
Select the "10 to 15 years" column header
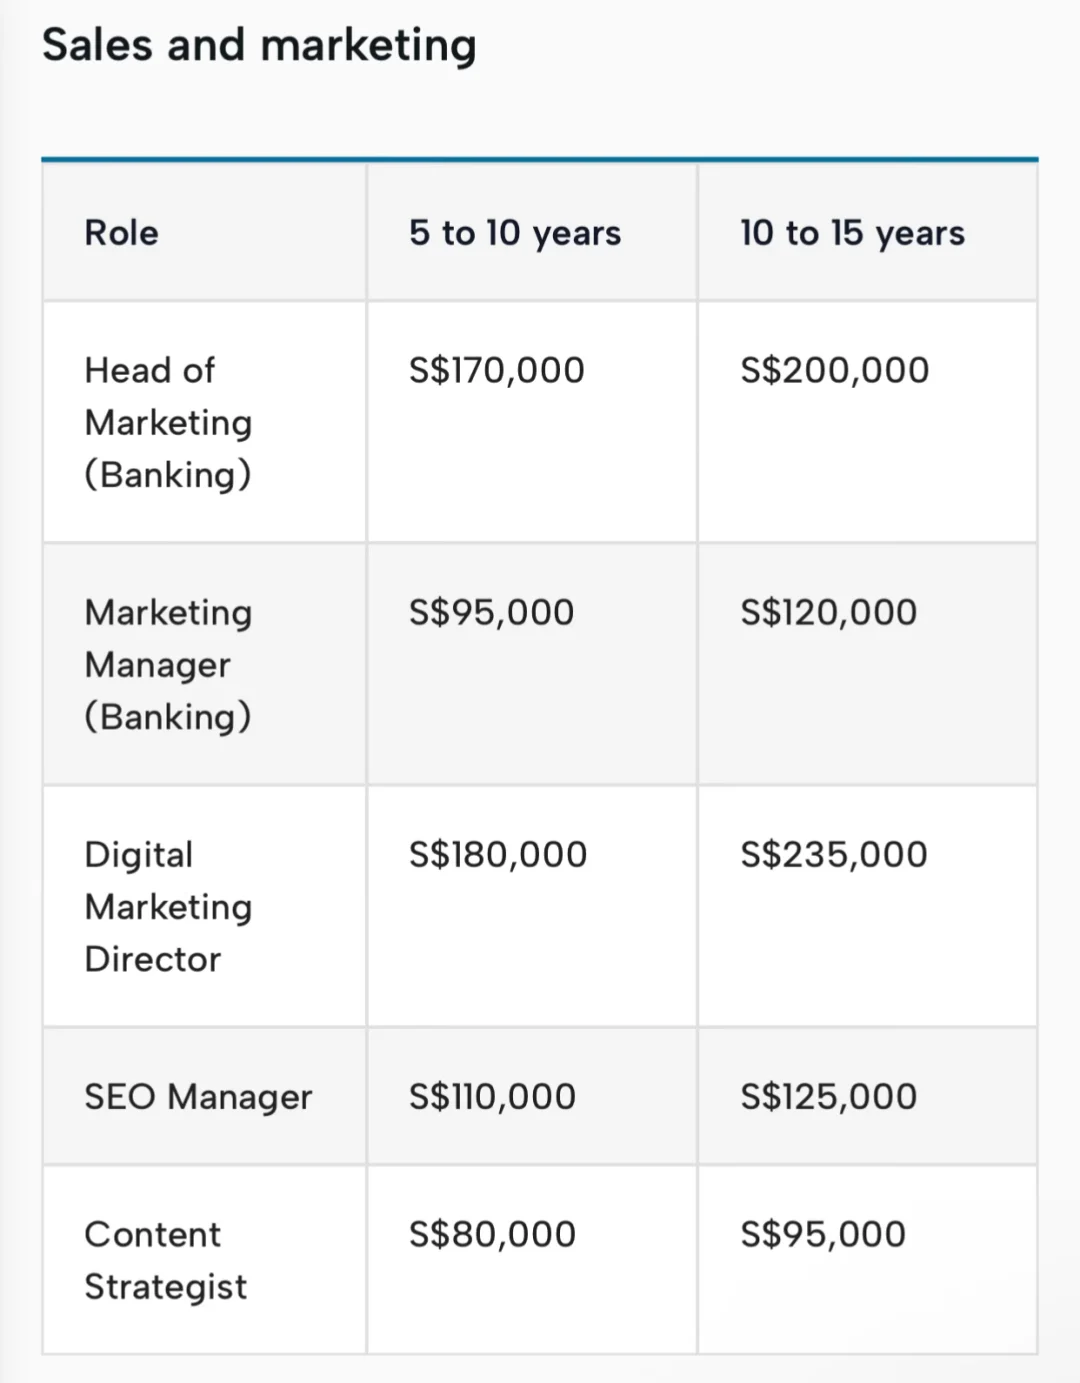click(x=852, y=233)
